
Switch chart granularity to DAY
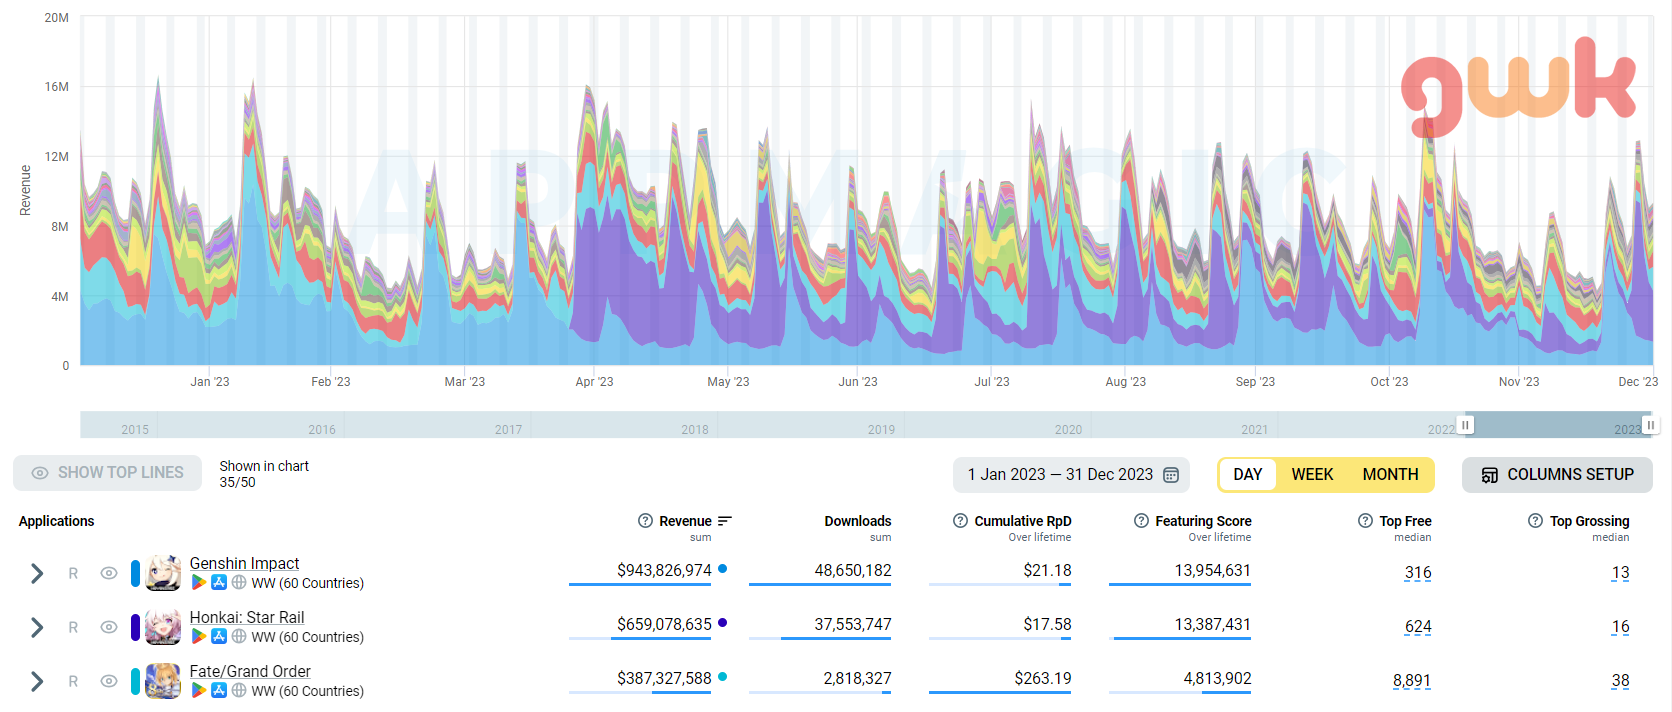pos(1247,475)
